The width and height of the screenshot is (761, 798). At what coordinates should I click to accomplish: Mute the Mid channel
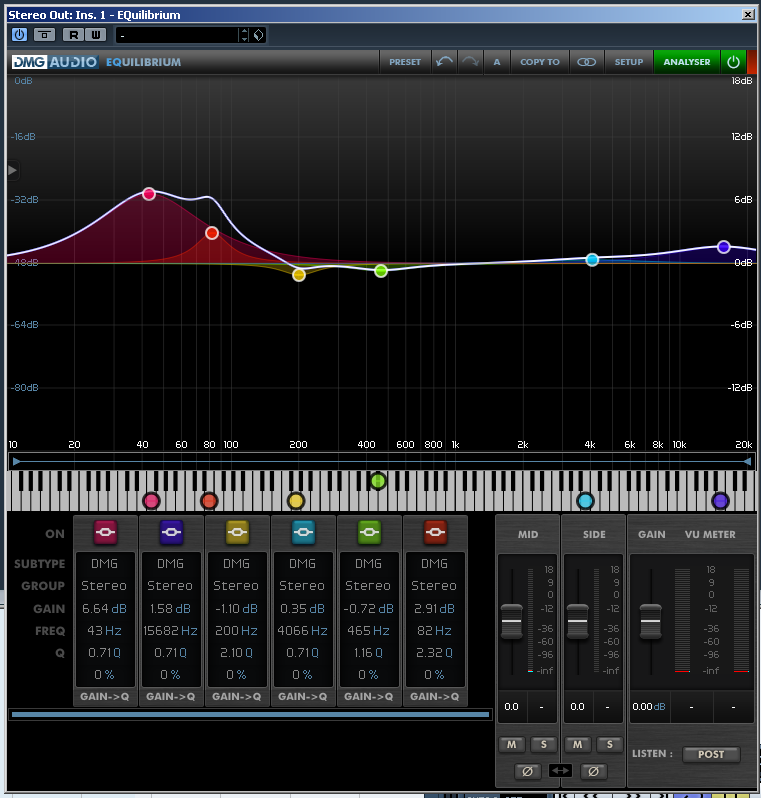tap(512, 745)
